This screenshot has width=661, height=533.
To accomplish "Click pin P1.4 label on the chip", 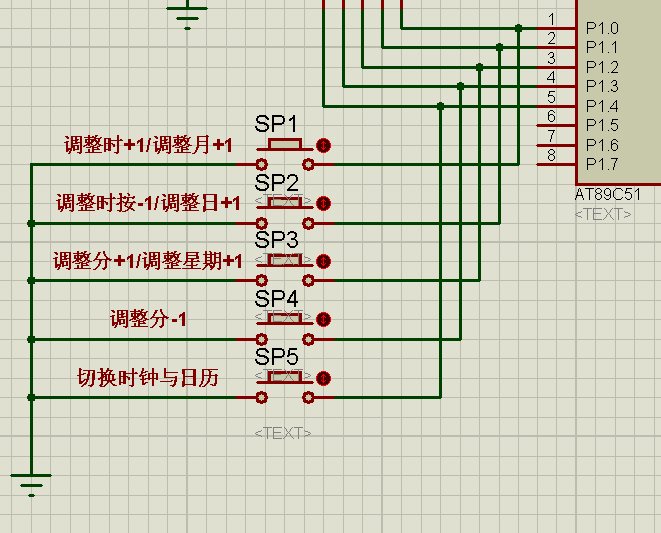I will tap(602, 106).
